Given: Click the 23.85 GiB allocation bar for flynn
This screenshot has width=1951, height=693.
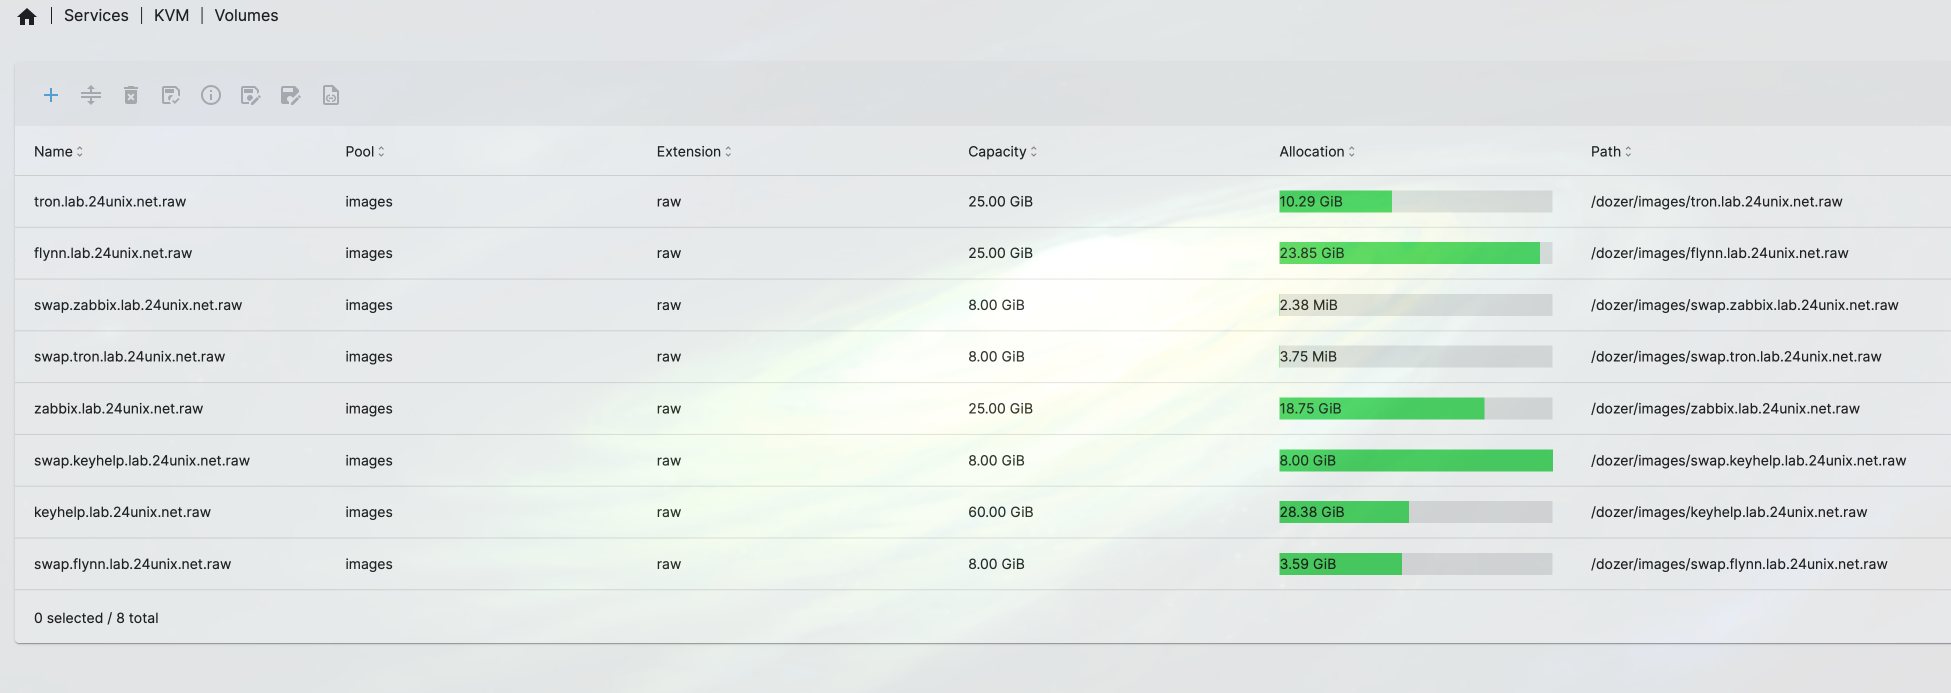Looking at the screenshot, I should [x=1414, y=253].
